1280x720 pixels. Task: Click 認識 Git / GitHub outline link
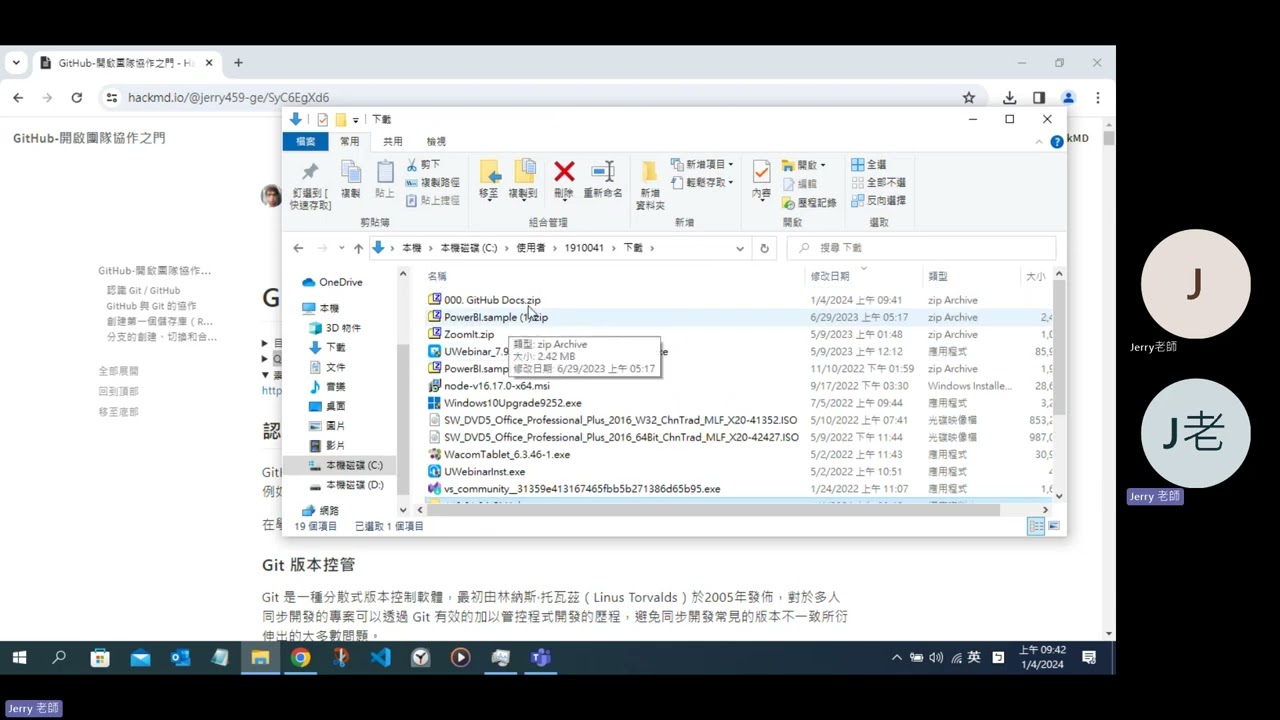click(x=143, y=290)
